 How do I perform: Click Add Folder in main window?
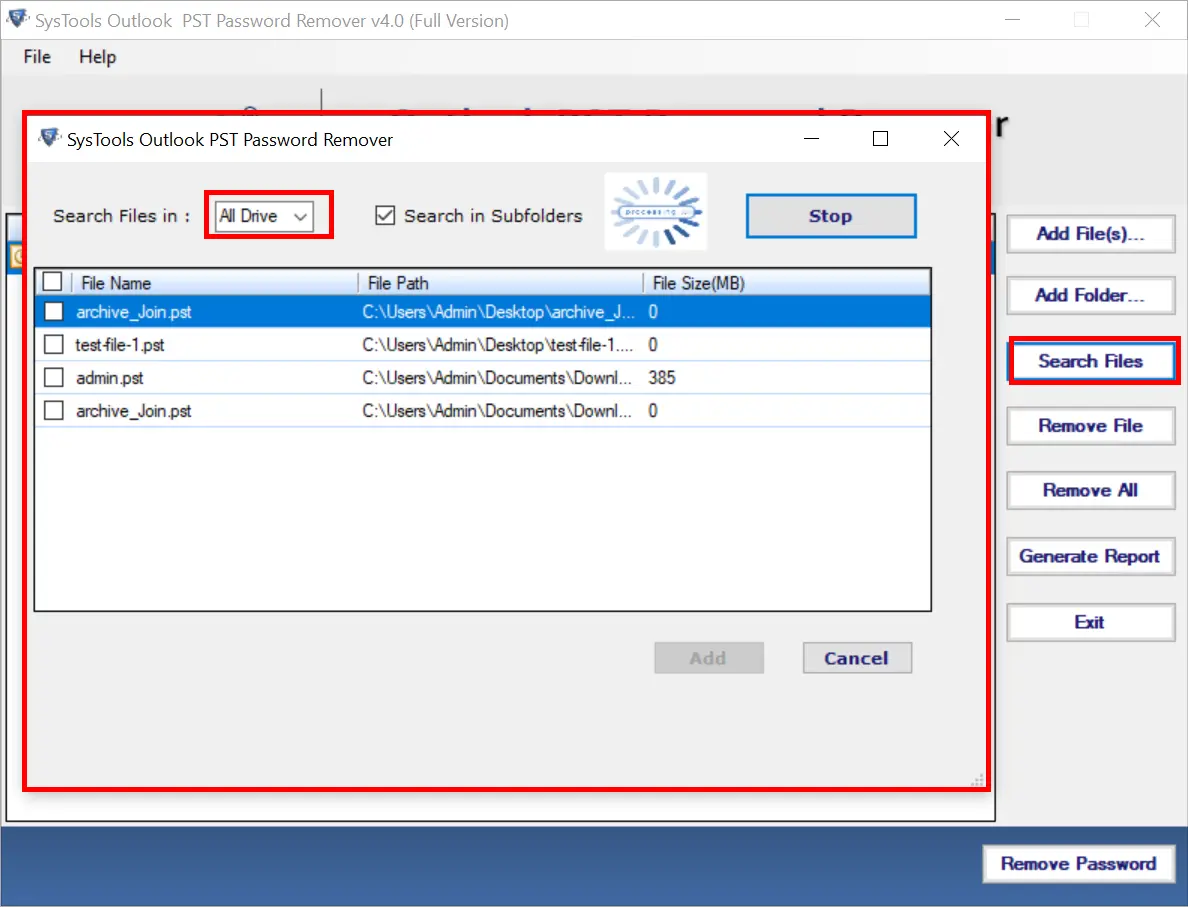(1090, 296)
